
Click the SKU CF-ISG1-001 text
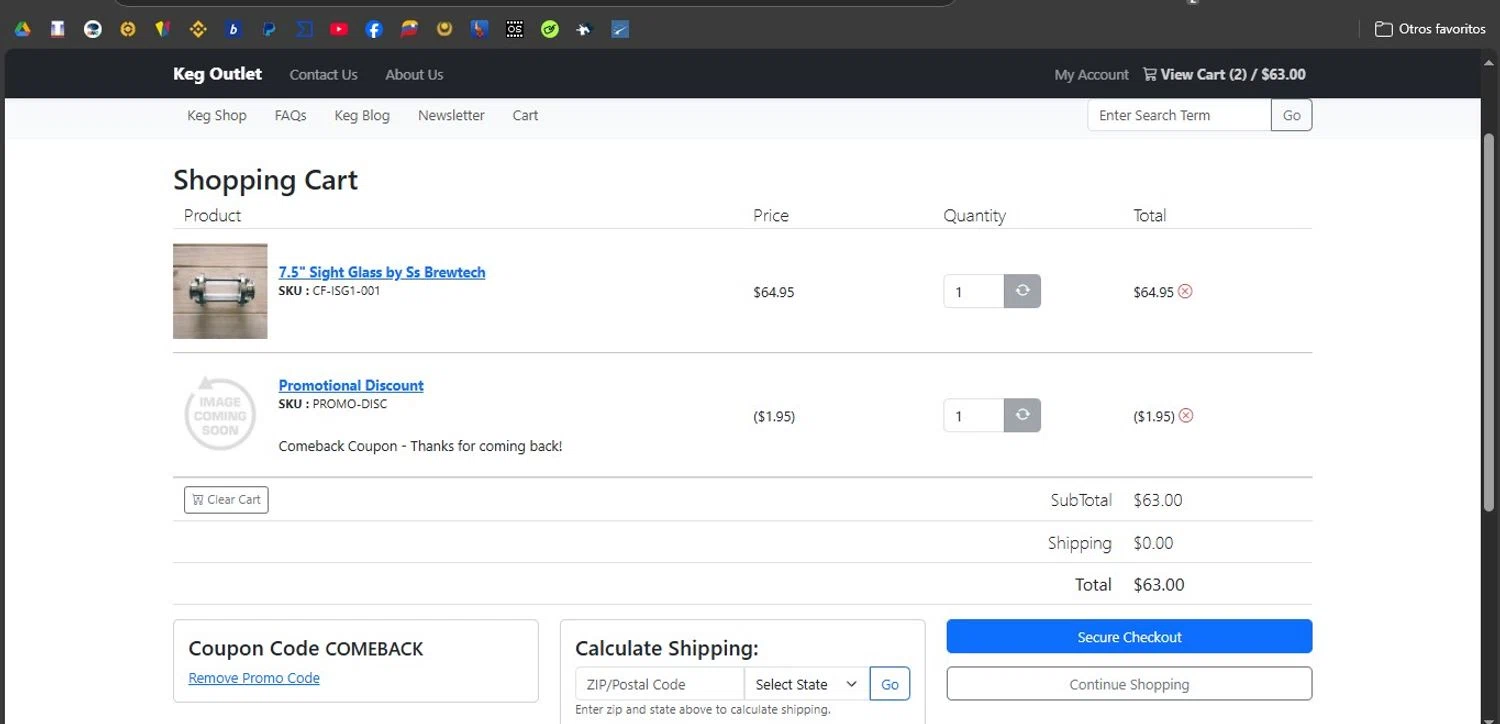329,291
